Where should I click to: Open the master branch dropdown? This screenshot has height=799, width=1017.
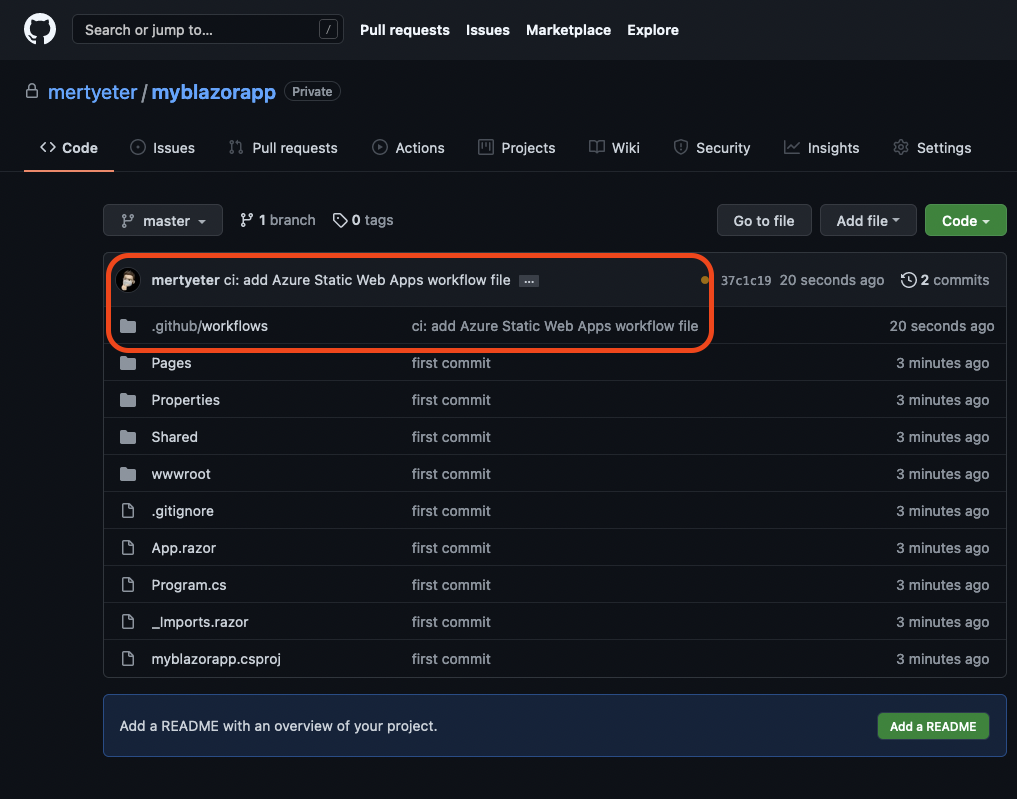(163, 221)
